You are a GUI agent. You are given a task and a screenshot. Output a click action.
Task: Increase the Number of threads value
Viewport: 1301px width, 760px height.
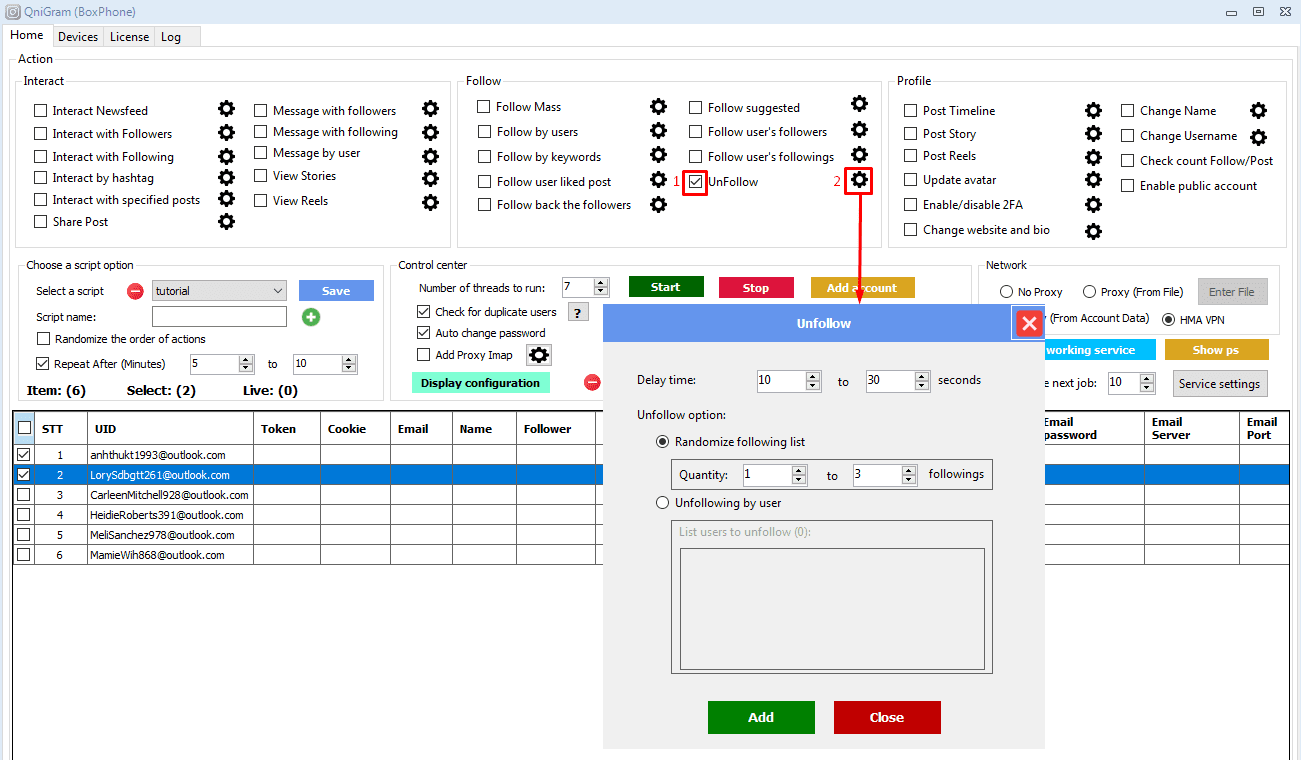(601, 283)
